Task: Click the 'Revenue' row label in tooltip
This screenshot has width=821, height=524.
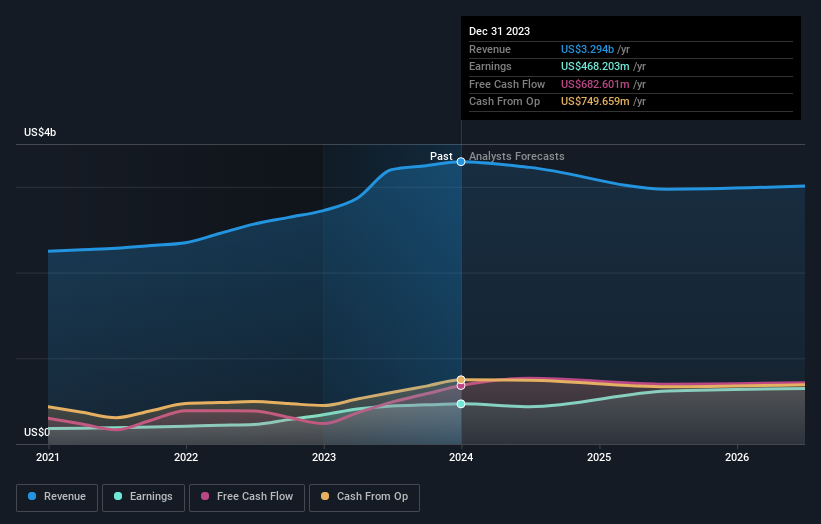Action: tap(490, 49)
